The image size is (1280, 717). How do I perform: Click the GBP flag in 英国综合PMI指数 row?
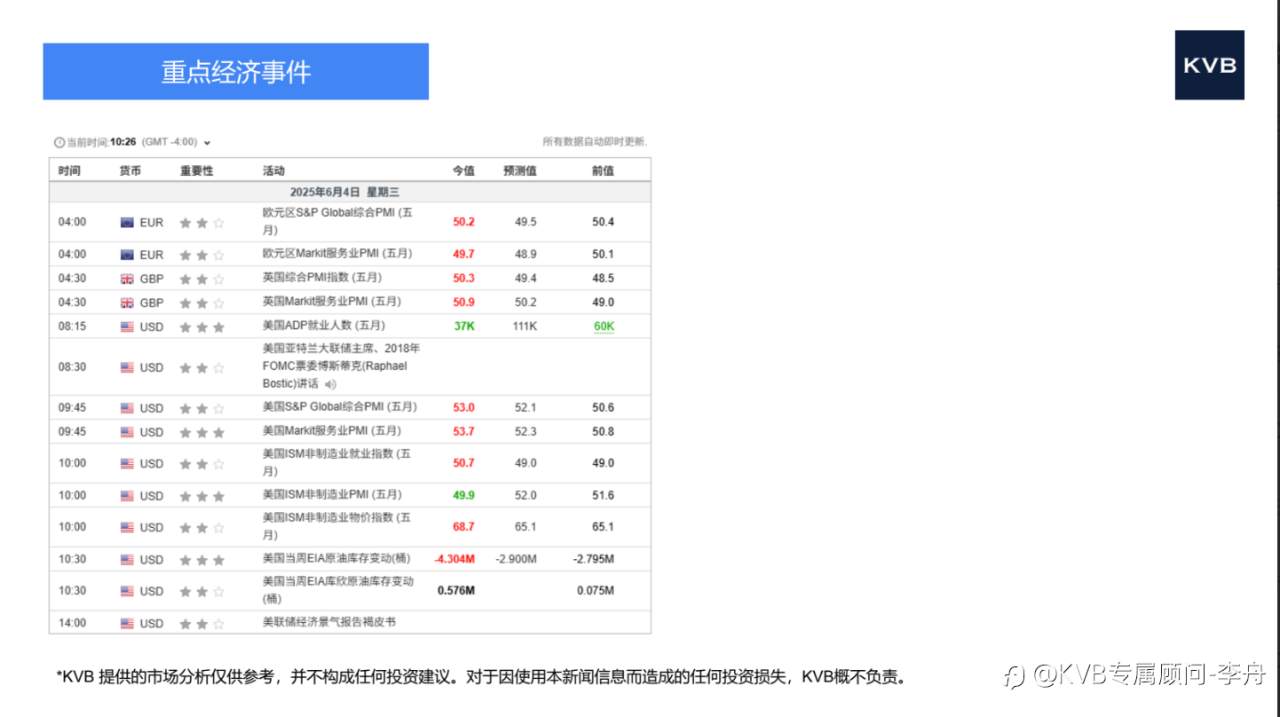pyautogui.click(x=127, y=279)
